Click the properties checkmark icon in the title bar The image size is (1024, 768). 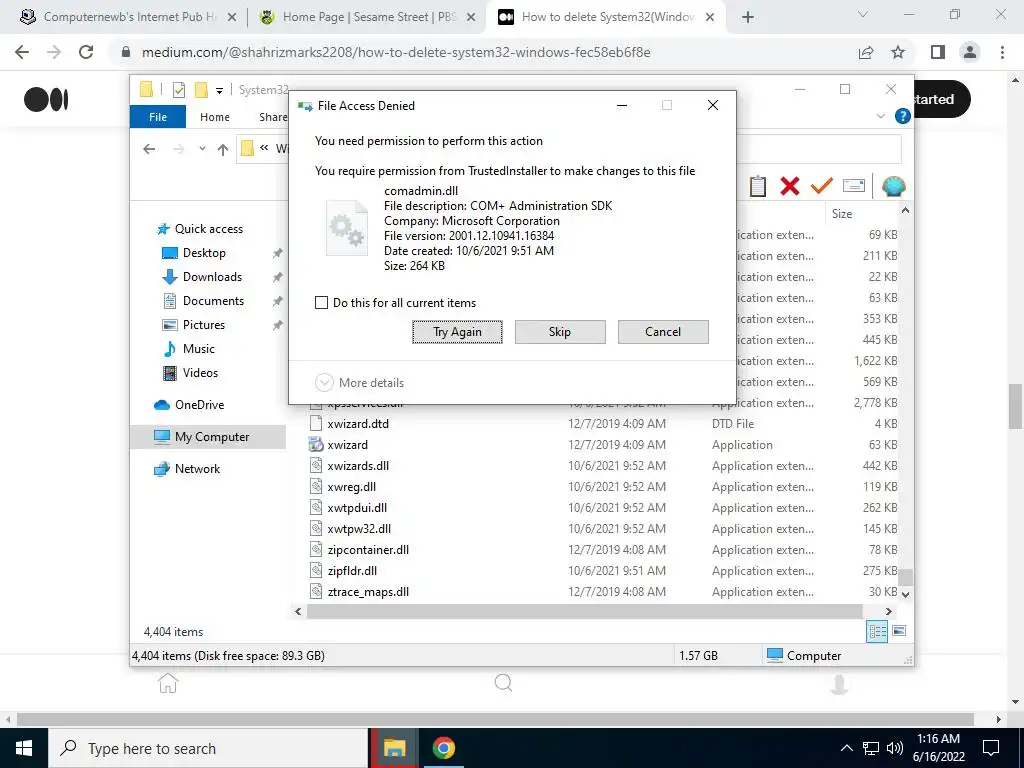[x=178, y=89]
